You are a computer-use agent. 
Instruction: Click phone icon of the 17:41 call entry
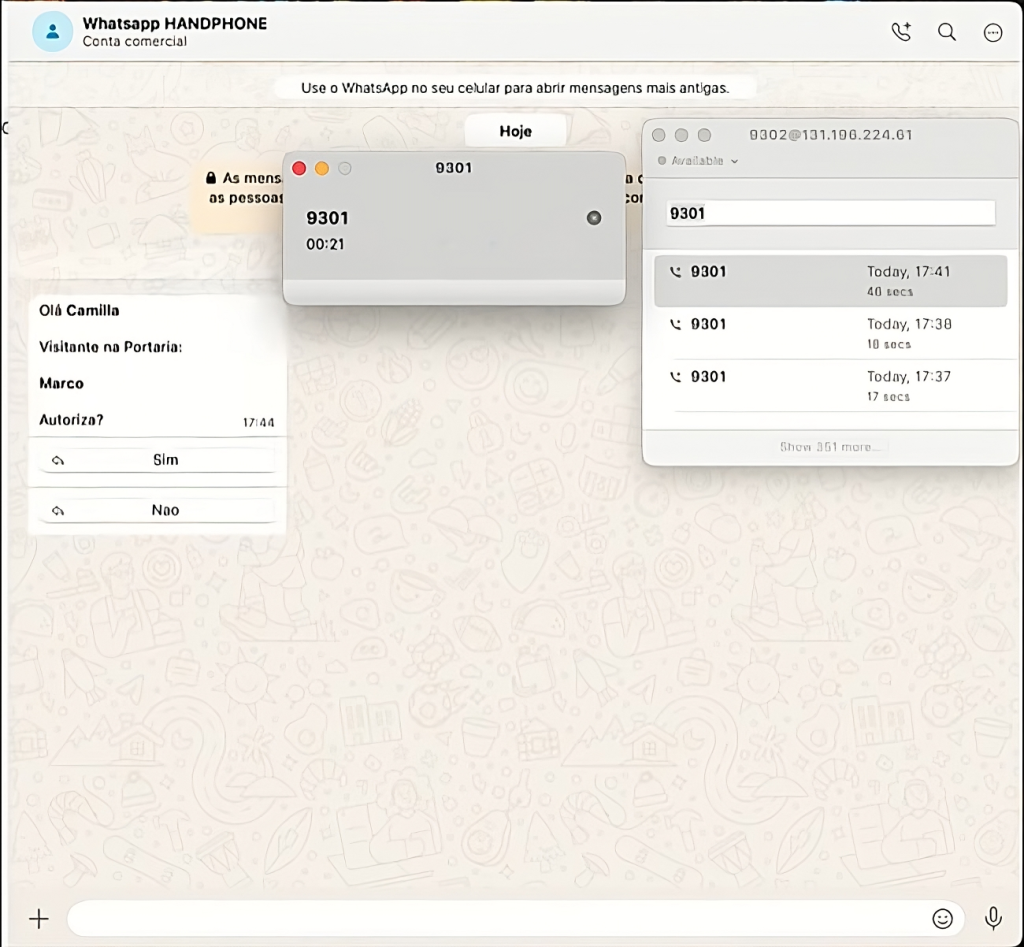pyautogui.click(x=675, y=272)
